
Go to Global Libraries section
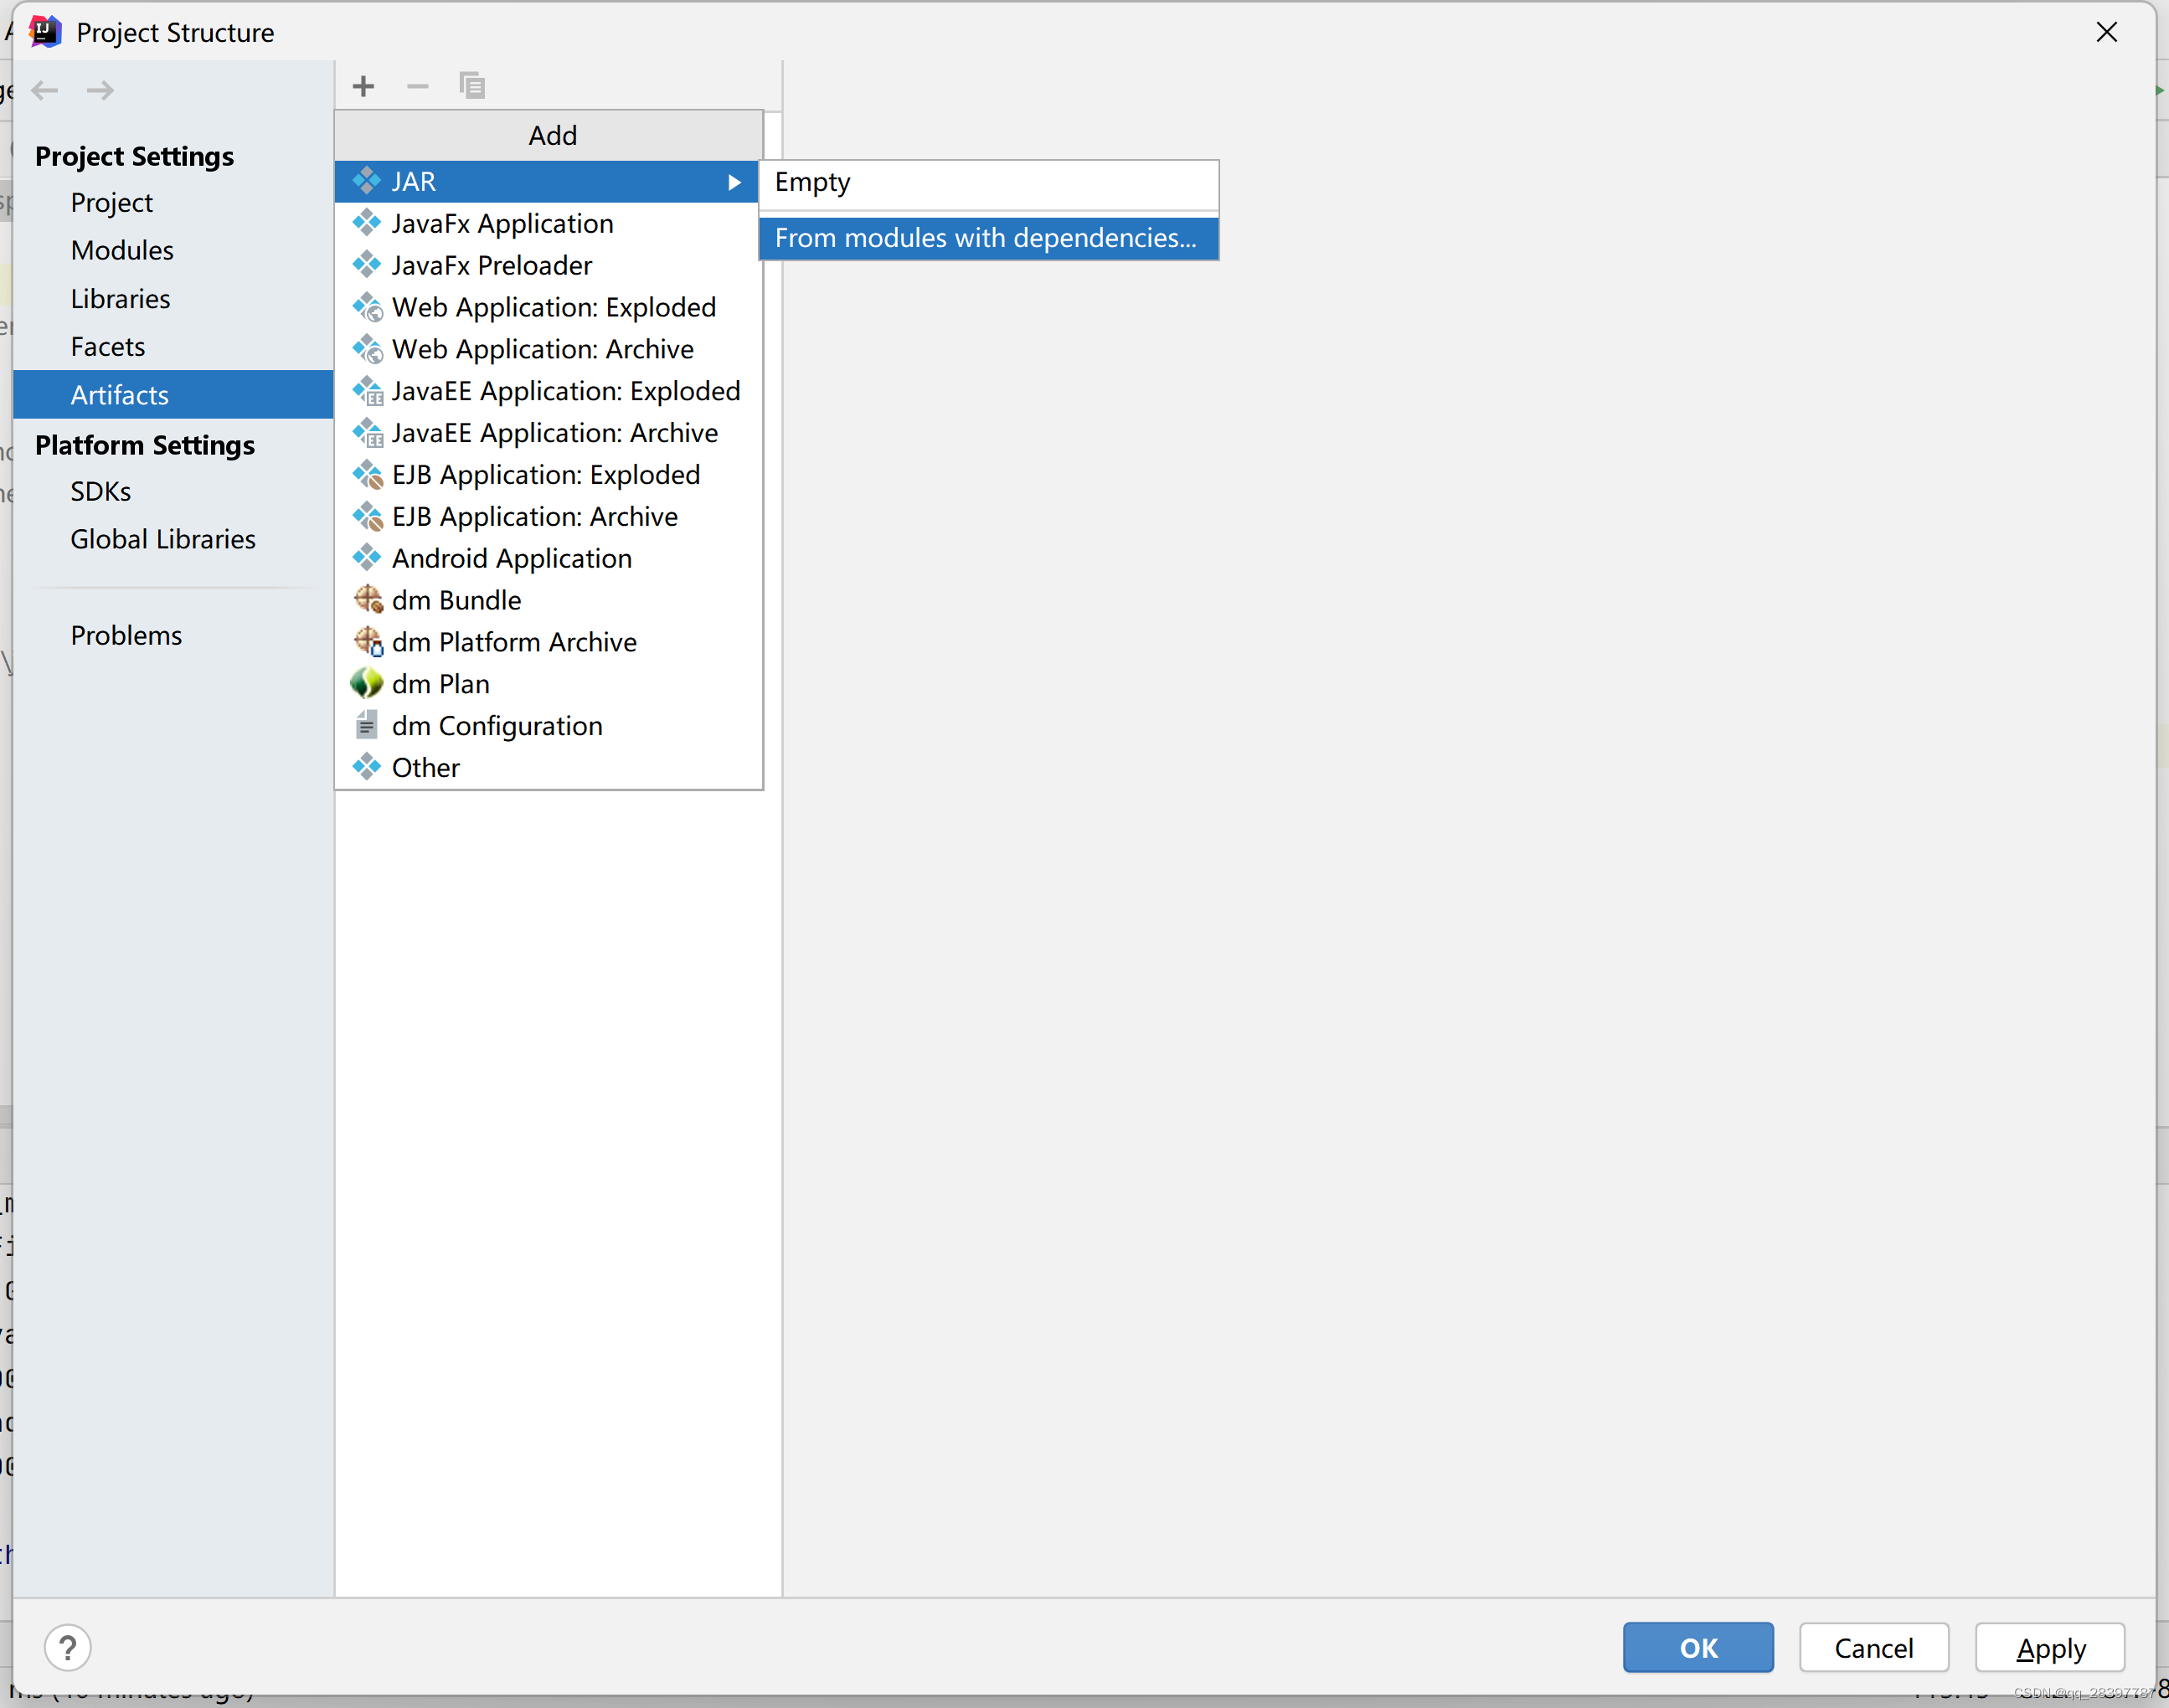pyautogui.click(x=163, y=540)
